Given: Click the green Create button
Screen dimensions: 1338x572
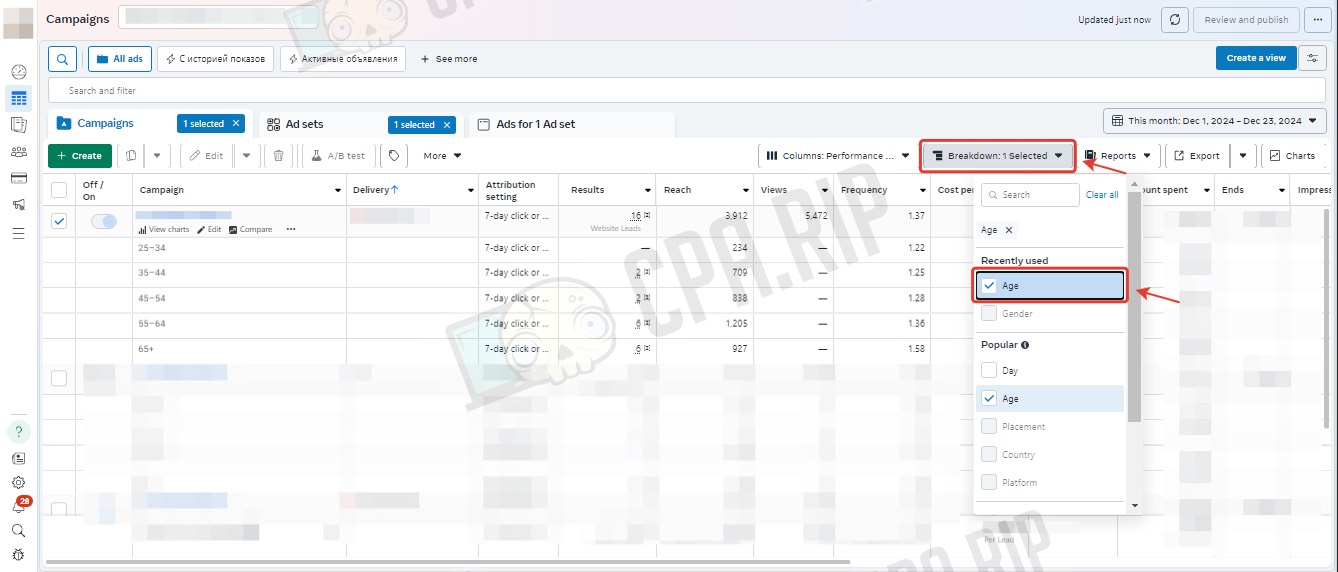Looking at the screenshot, I should 80,156.
